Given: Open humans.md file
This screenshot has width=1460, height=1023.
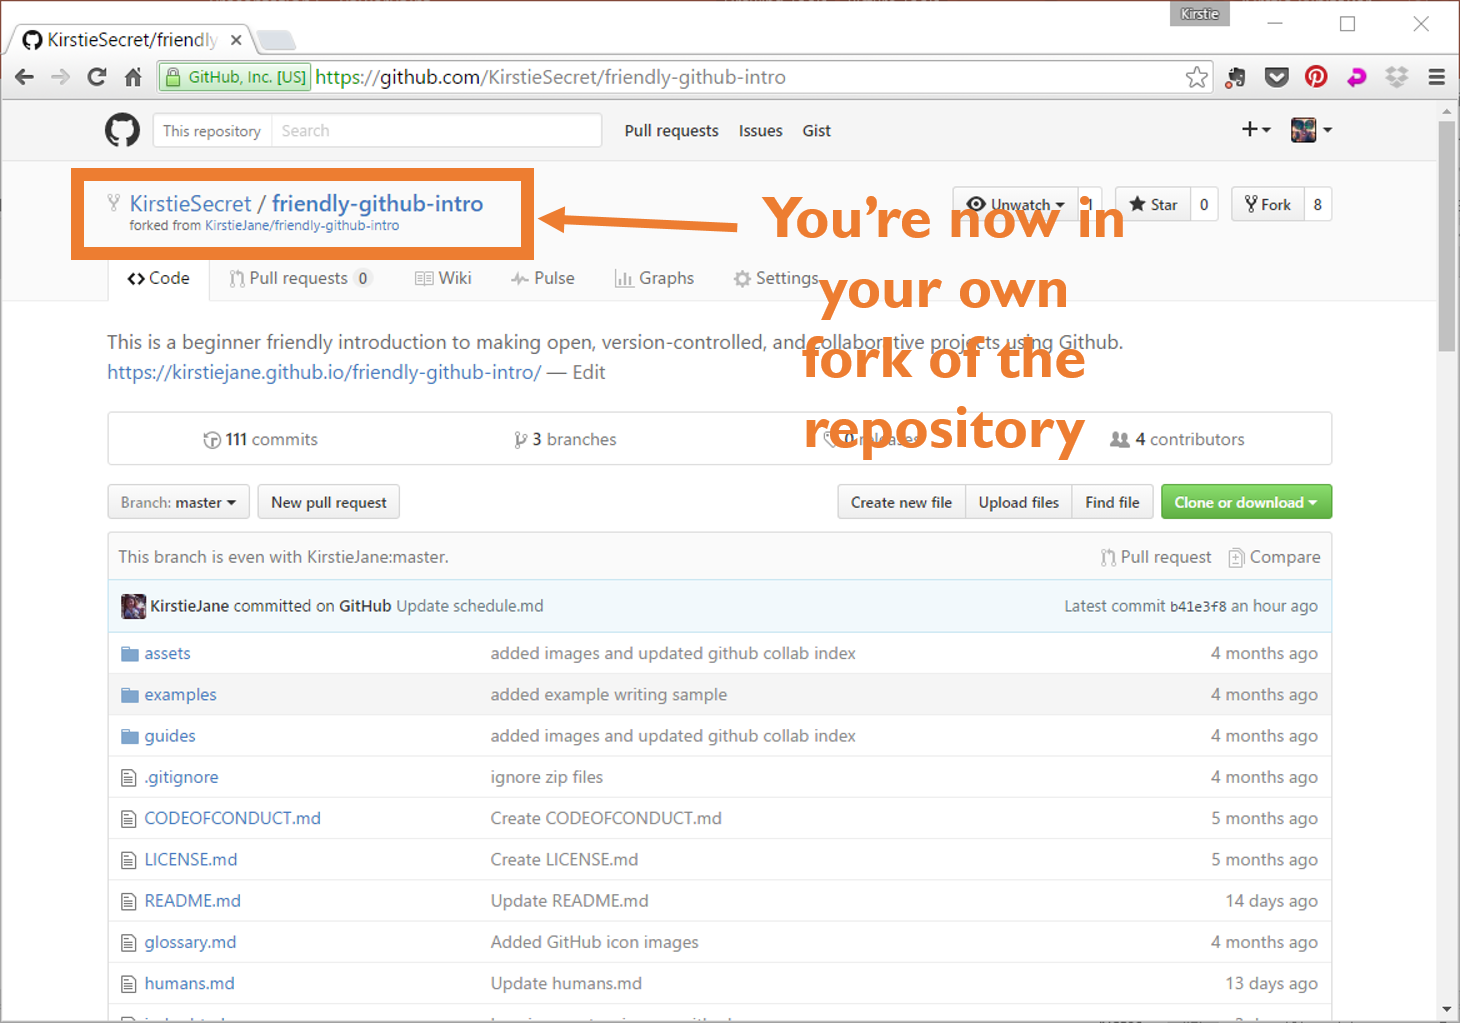Looking at the screenshot, I should click(x=189, y=983).
